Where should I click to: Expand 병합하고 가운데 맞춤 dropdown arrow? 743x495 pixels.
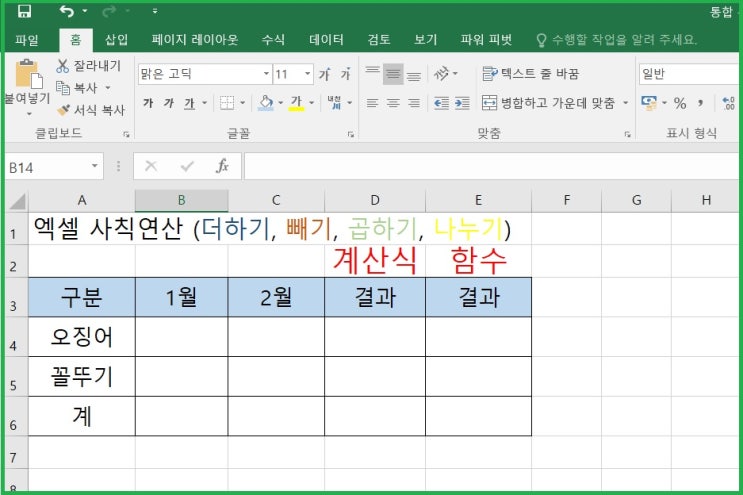coord(625,103)
